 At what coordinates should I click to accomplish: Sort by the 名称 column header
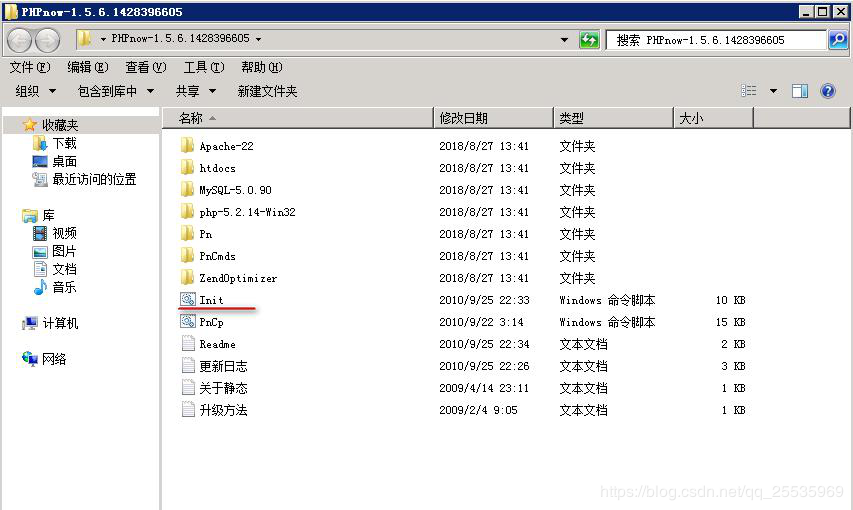point(298,118)
